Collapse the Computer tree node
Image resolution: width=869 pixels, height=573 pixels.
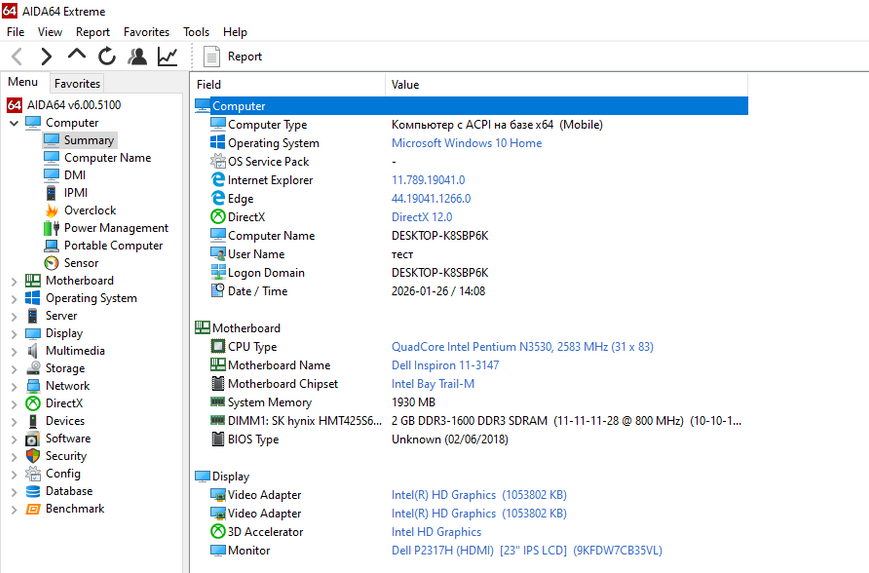(14, 123)
